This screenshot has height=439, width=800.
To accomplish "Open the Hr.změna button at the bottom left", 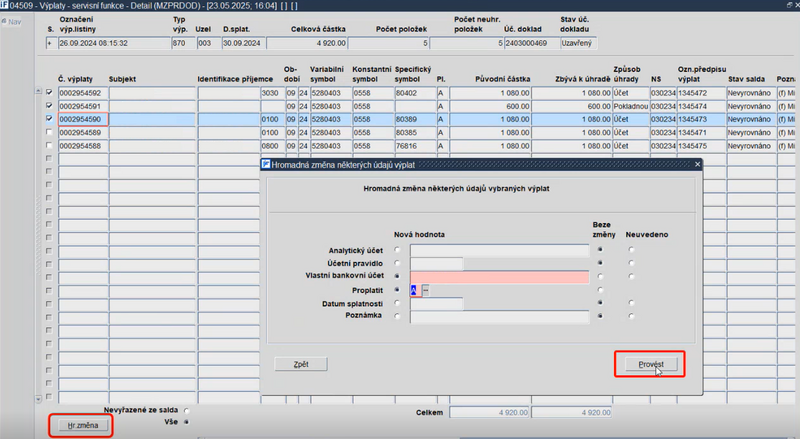I will (x=83, y=425).
